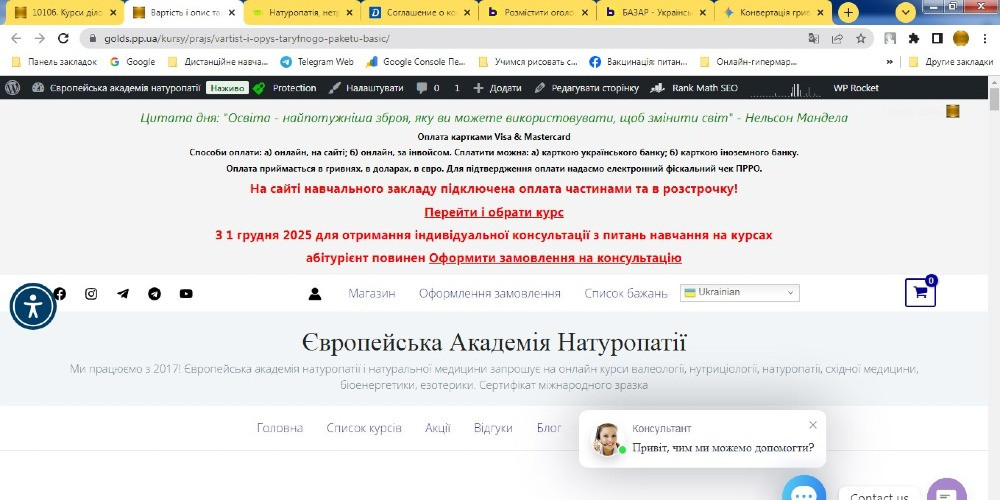Open the Google Console bookmark
The image size is (1000, 500).
click(416, 62)
